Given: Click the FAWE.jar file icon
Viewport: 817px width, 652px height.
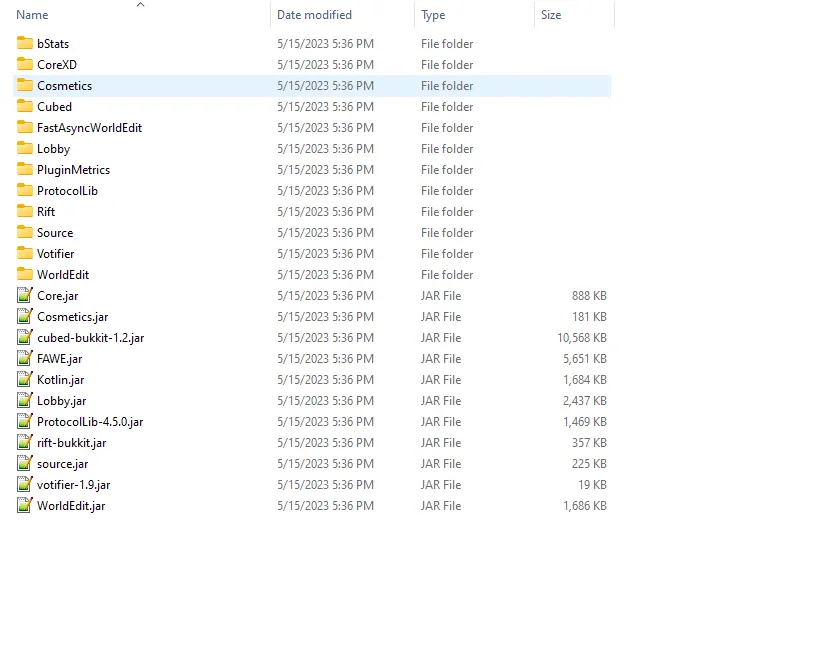Looking at the screenshot, I should [25, 359].
